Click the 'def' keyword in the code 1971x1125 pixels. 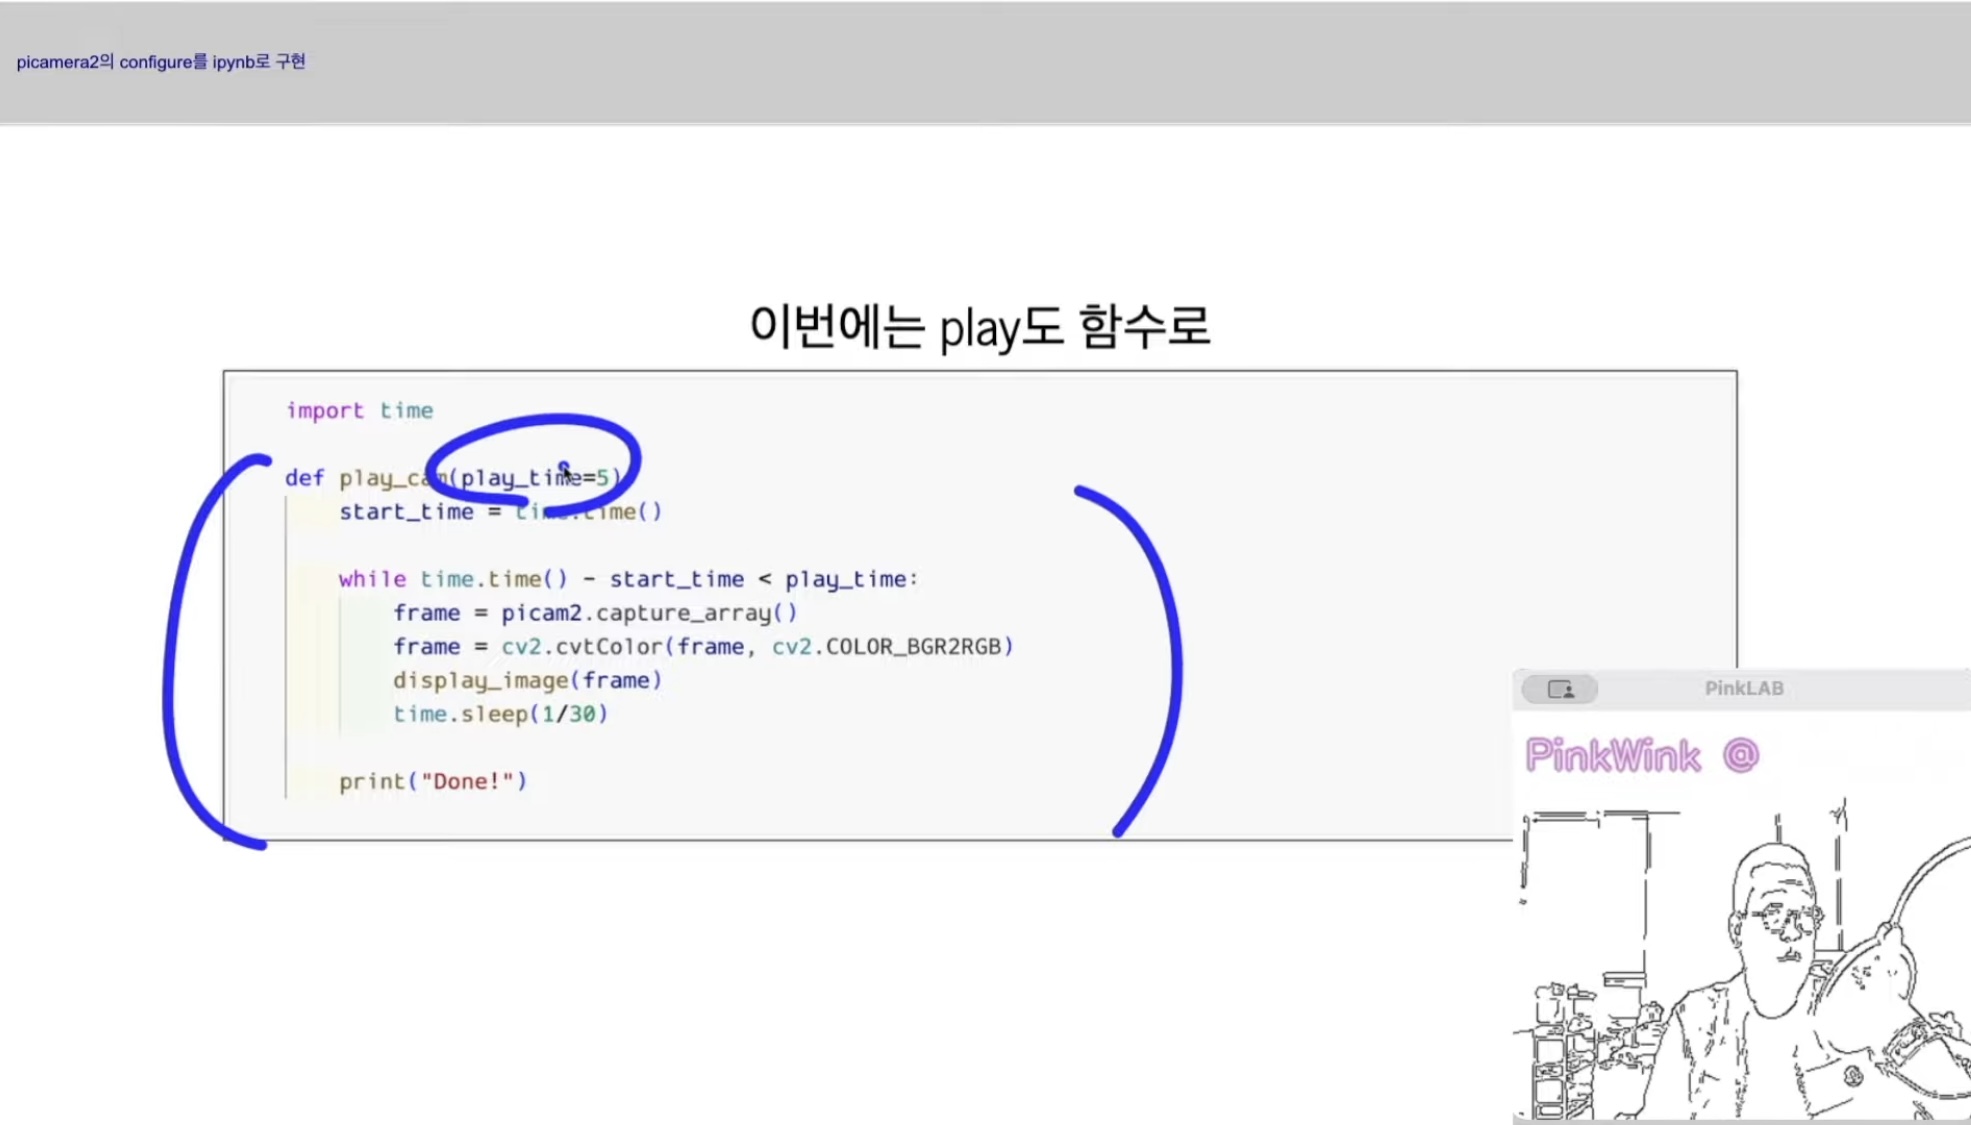304,478
